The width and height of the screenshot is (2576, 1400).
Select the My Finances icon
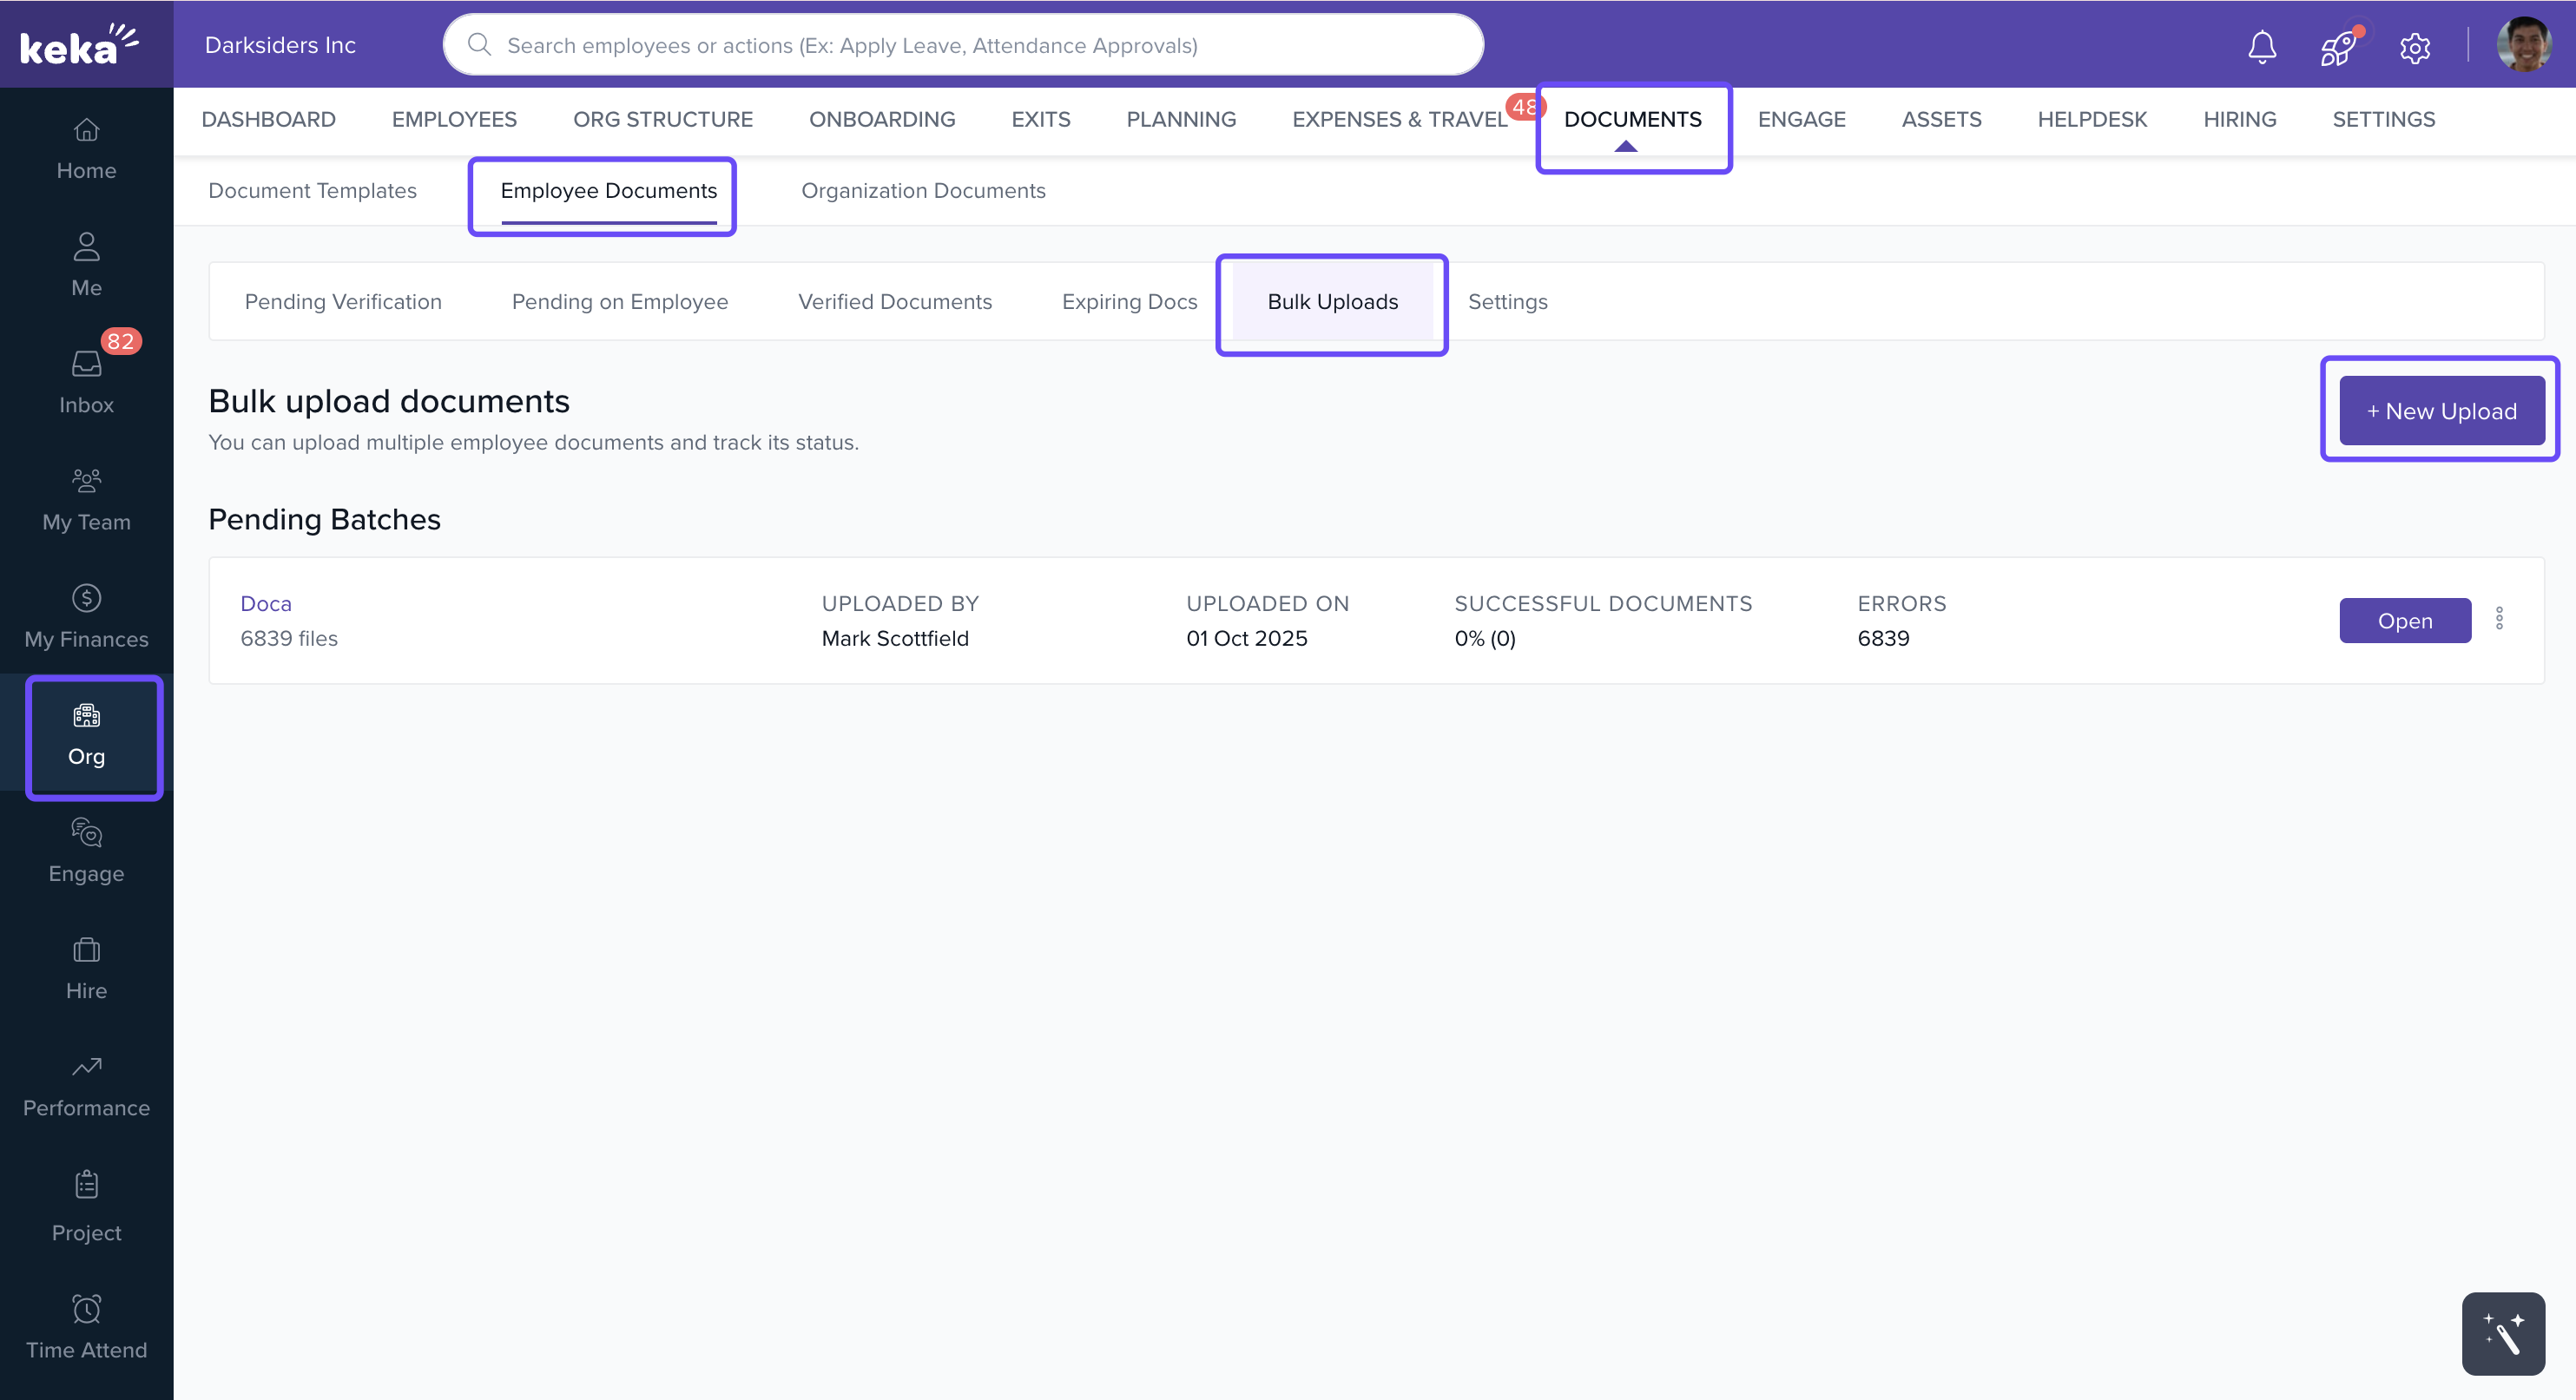85,614
